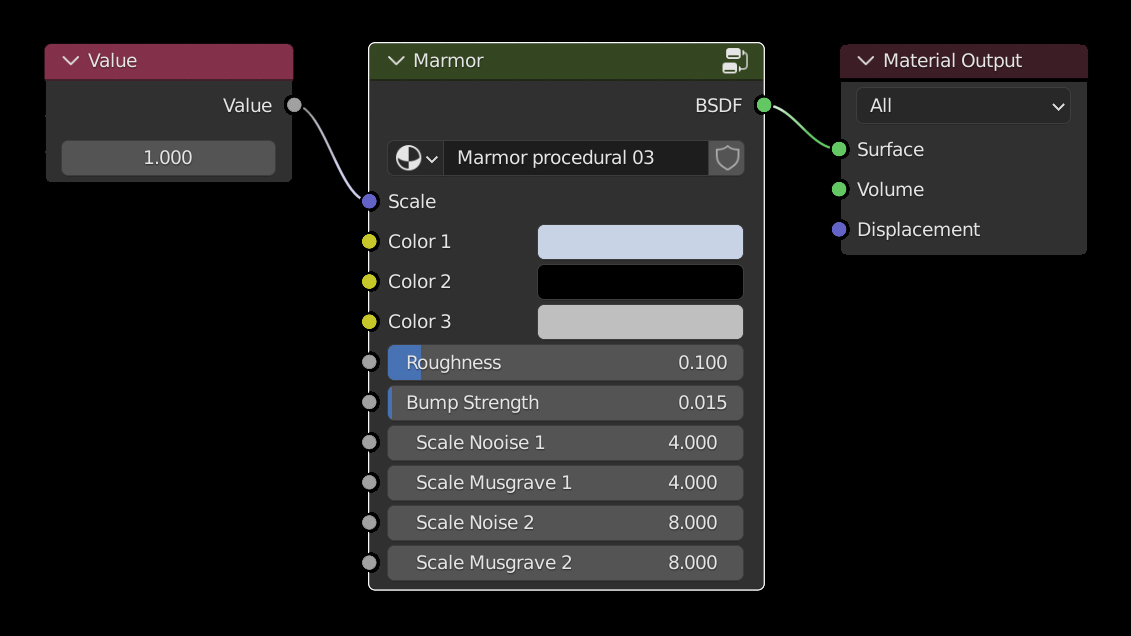This screenshot has width=1131, height=636.
Task: Click the Roughness slider
Action: [x=565, y=363]
